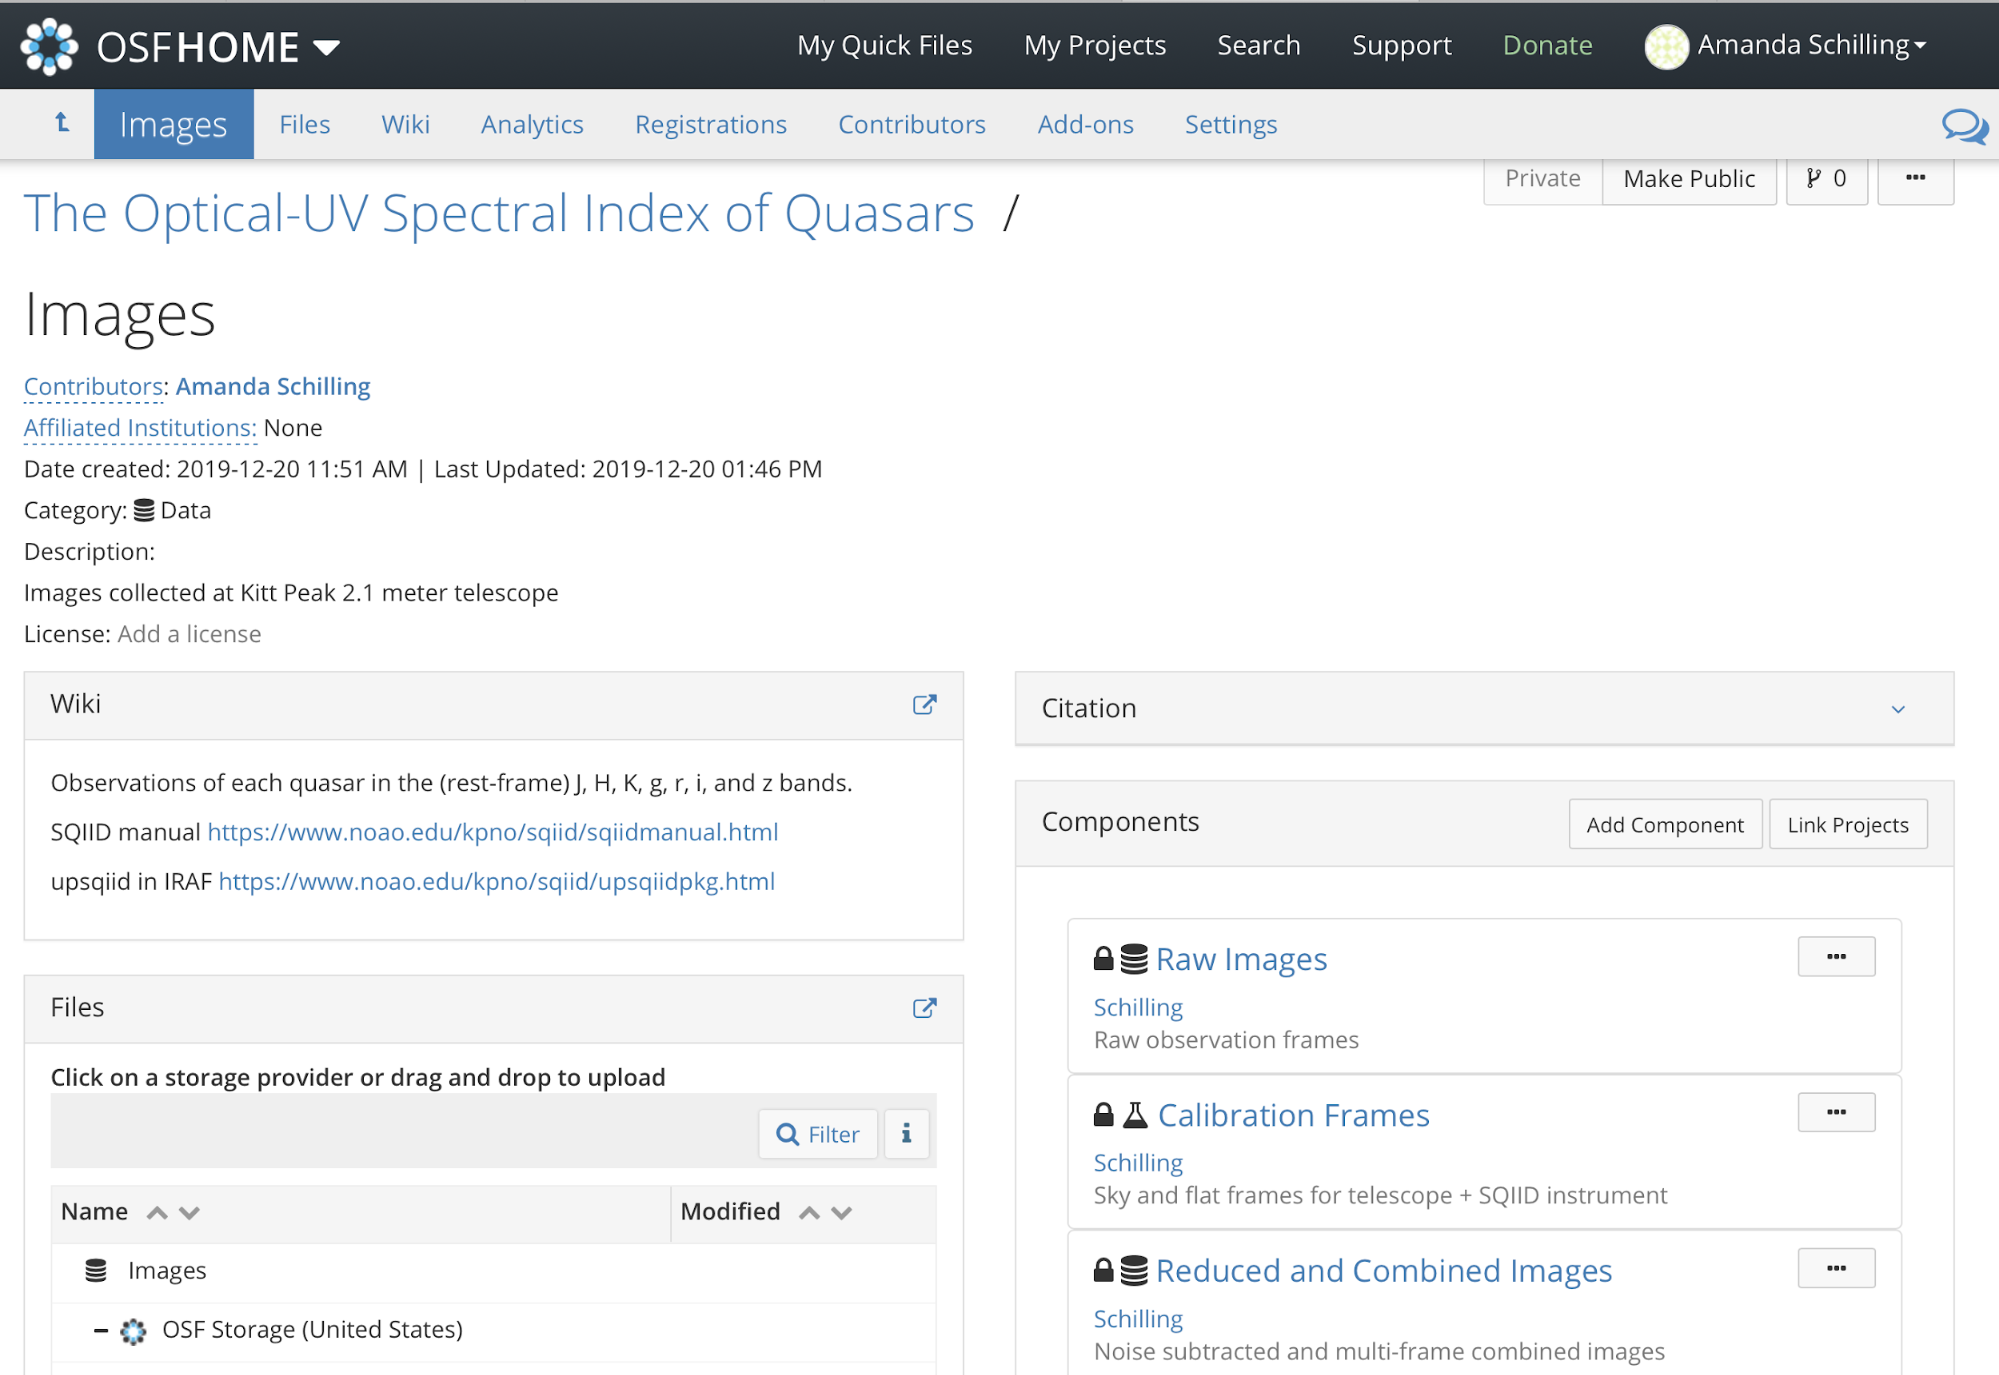Screen dimensions: 1999x1375
Task: Expand the Citation panel chevron
Action: pos(1897,709)
